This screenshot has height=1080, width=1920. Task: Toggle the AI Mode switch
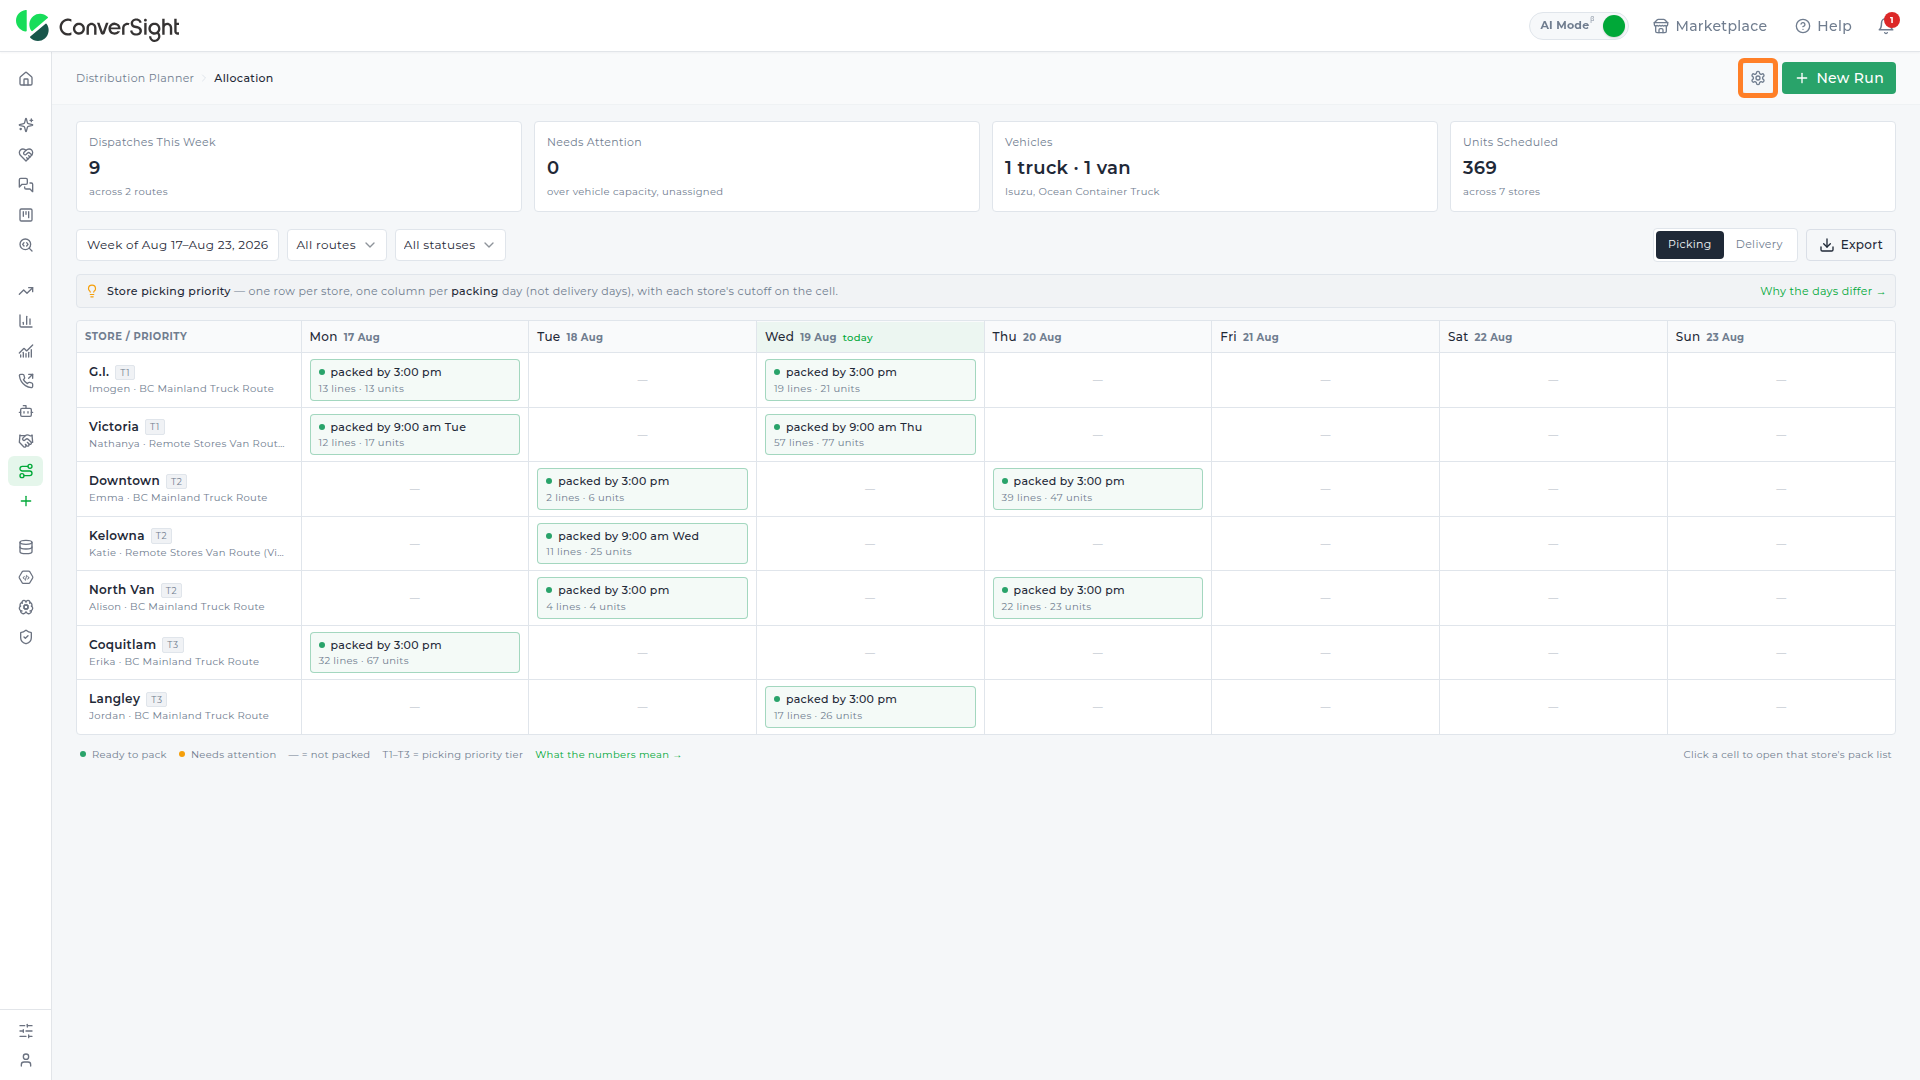[x=1613, y=26]
